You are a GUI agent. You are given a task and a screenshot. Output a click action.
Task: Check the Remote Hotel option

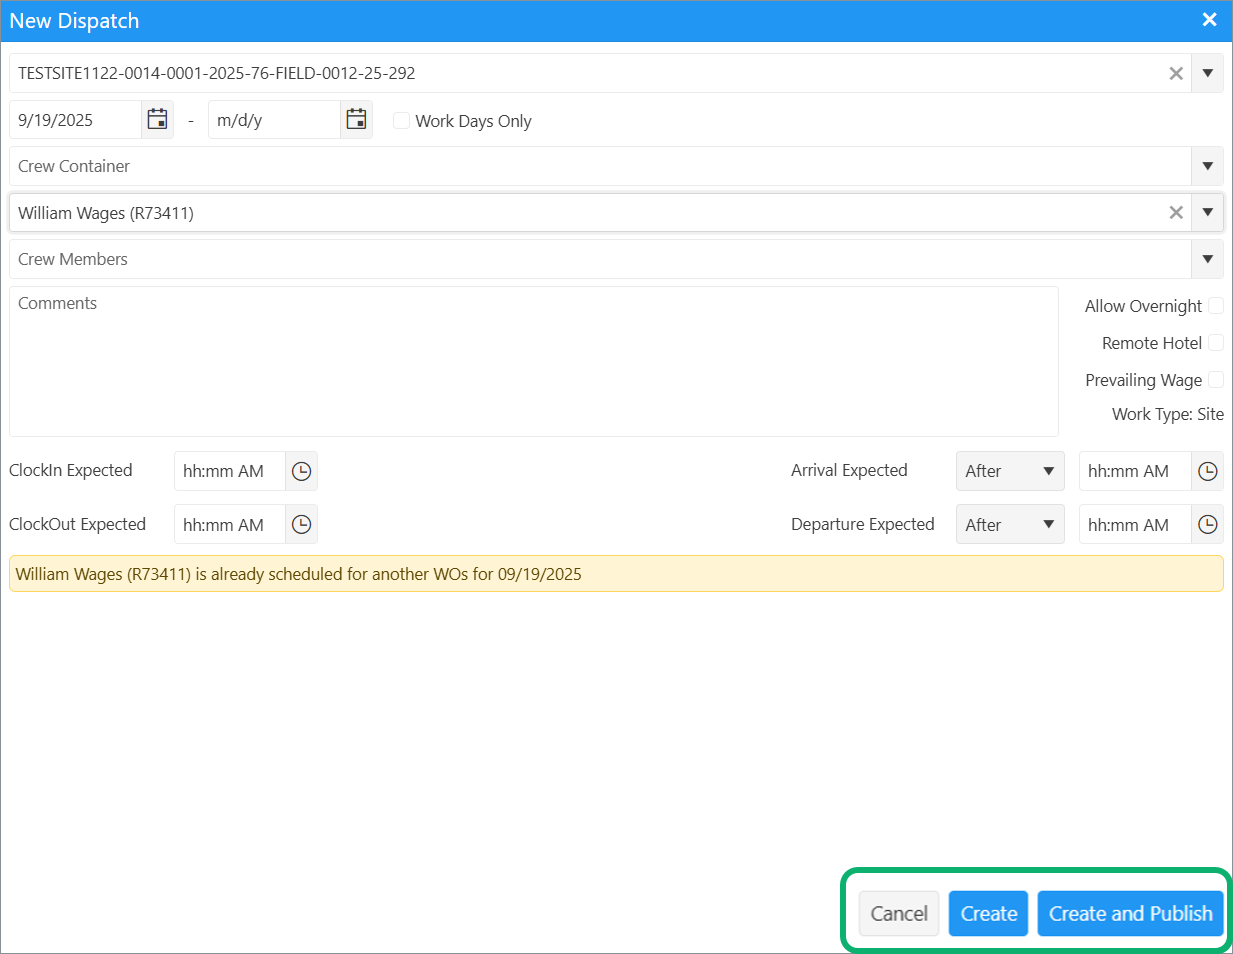coord(1216,343)
